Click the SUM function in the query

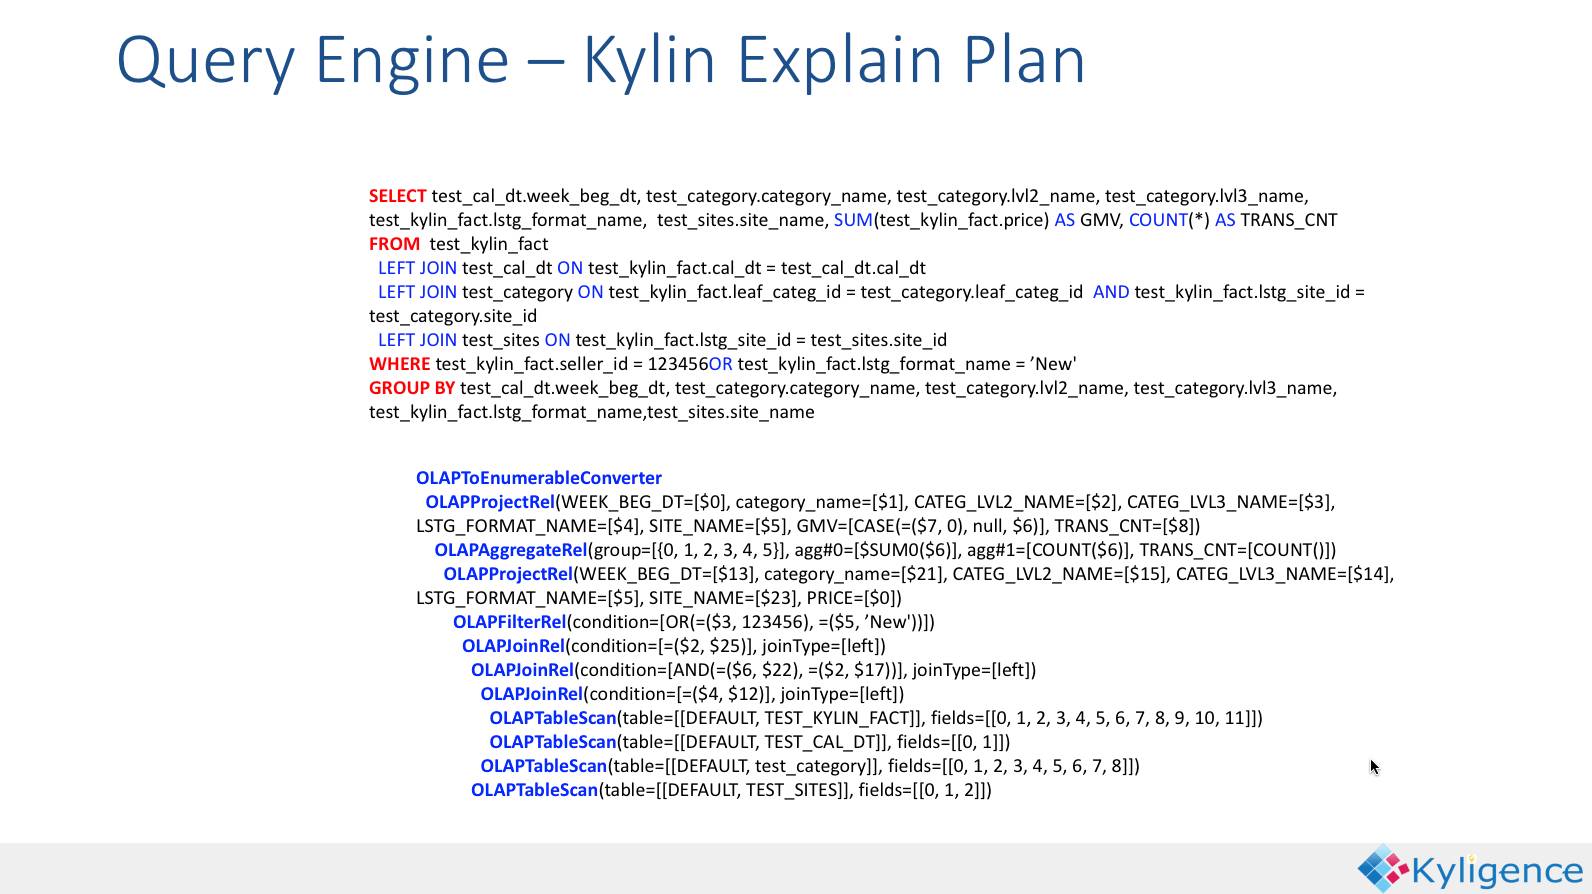click(x=853, y=220)
